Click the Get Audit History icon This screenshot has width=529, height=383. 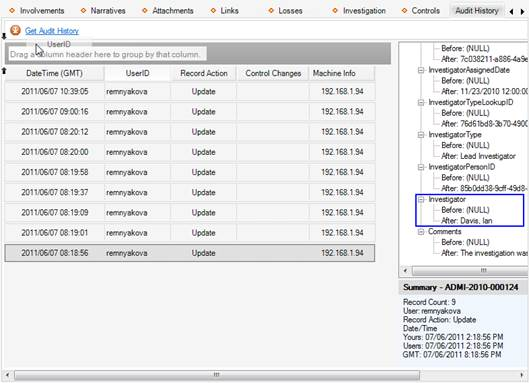(x=15, y=30)
